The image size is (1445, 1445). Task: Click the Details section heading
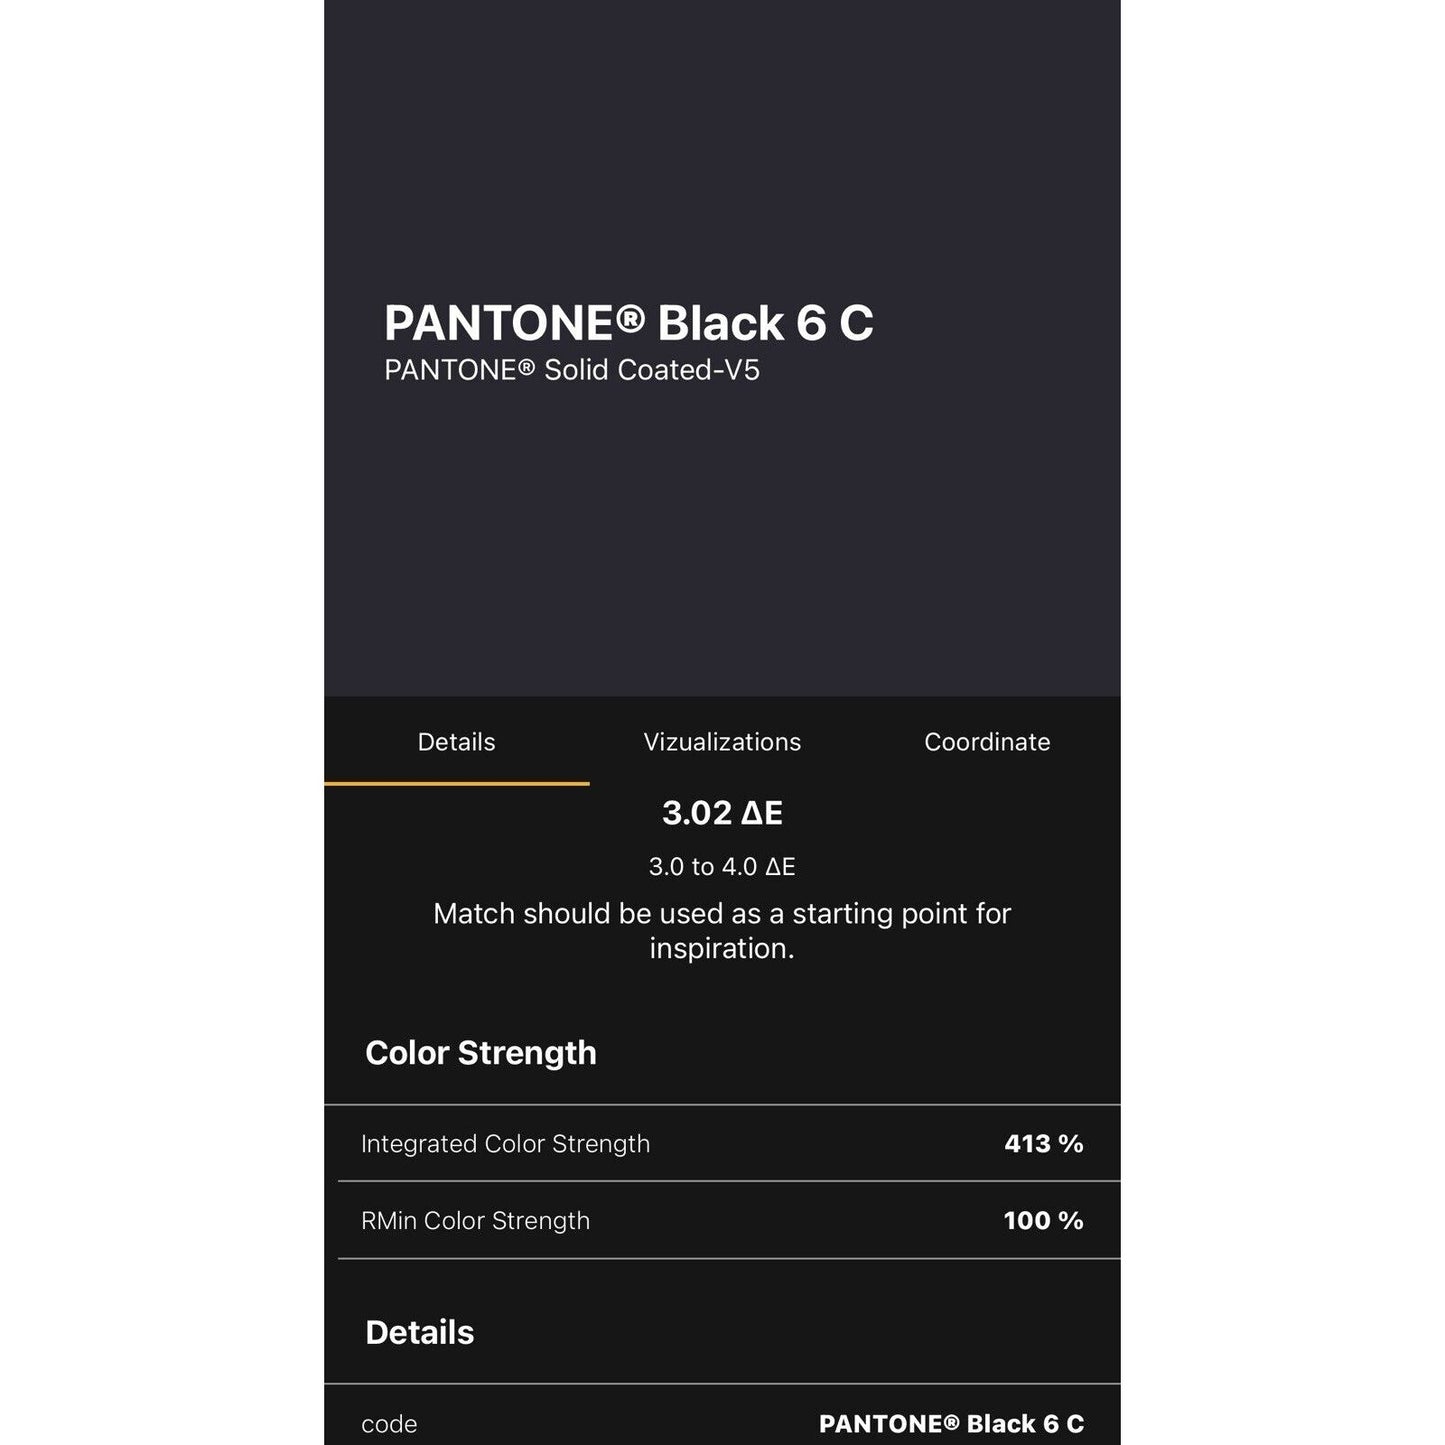click(x=420, y=1332)
